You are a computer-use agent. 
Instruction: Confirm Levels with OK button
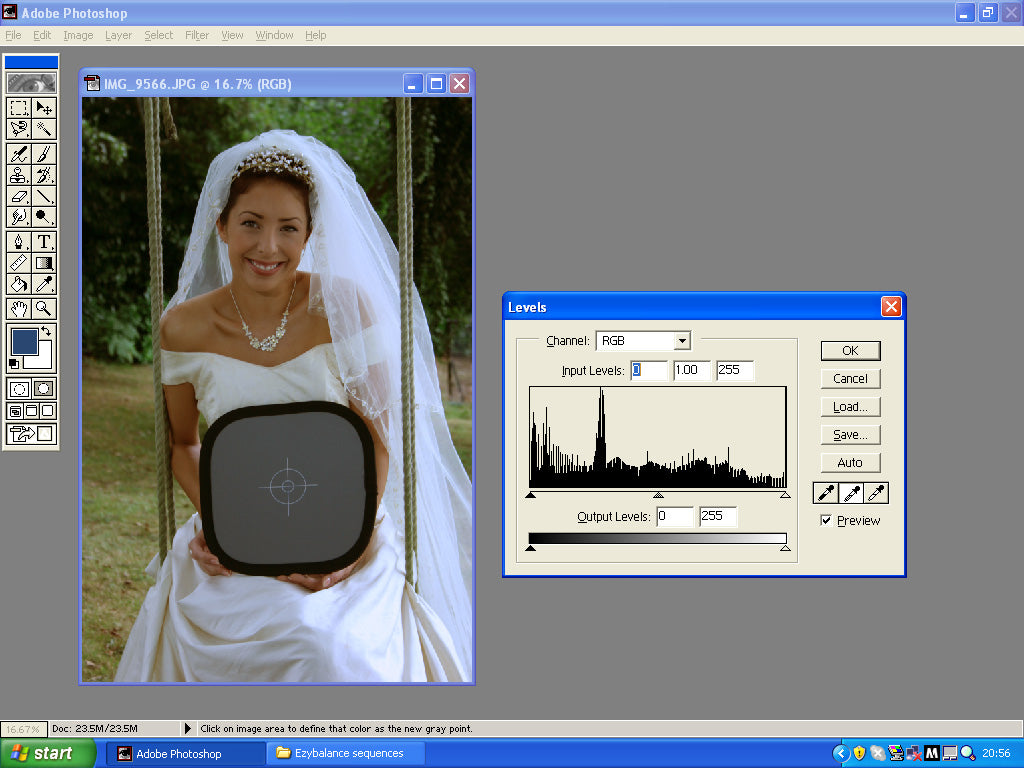850,351
